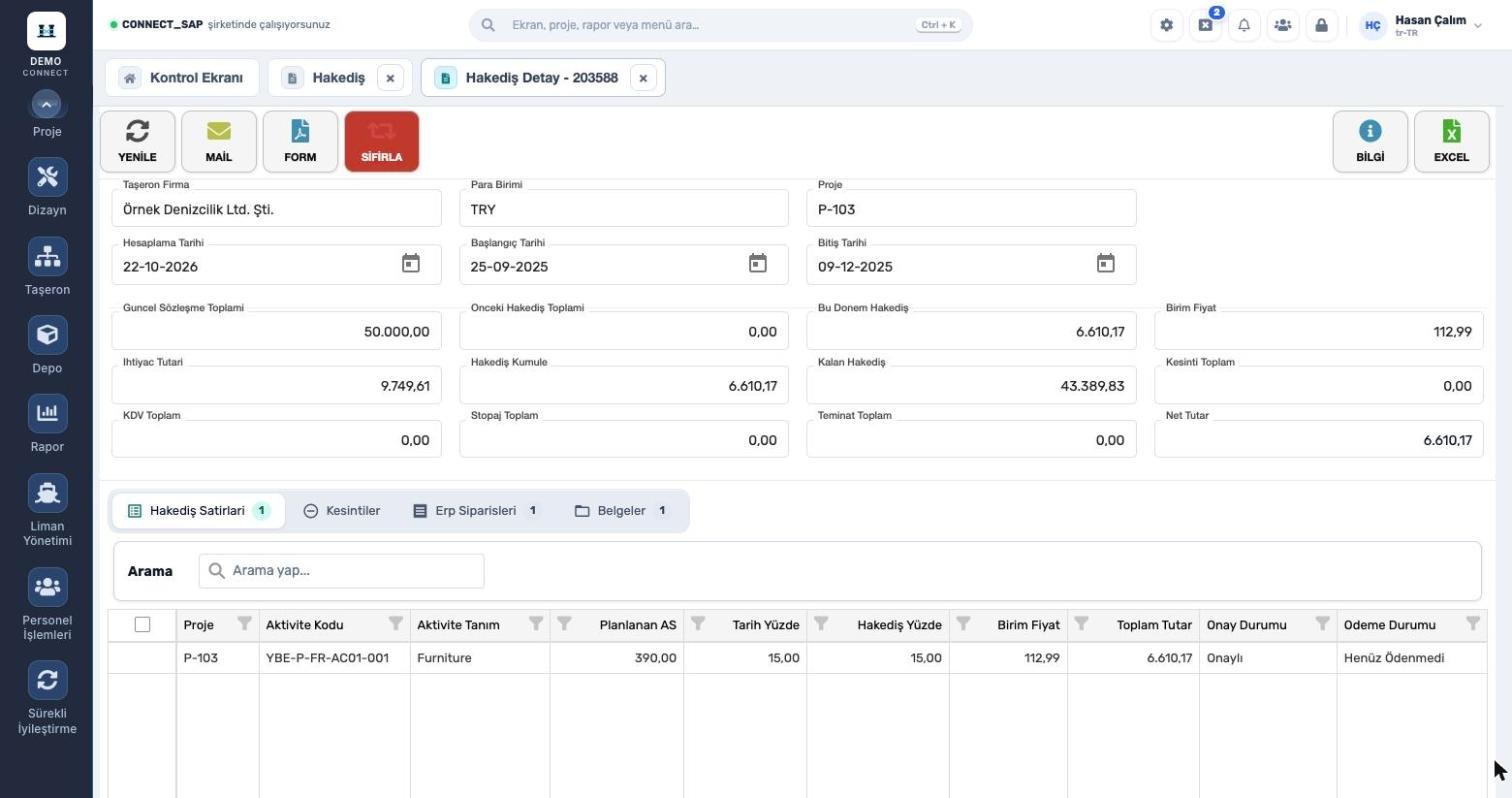The image size is (1512, 798).
Task: Open the Hasan Çalım user menu
Action: [1420, 25]
